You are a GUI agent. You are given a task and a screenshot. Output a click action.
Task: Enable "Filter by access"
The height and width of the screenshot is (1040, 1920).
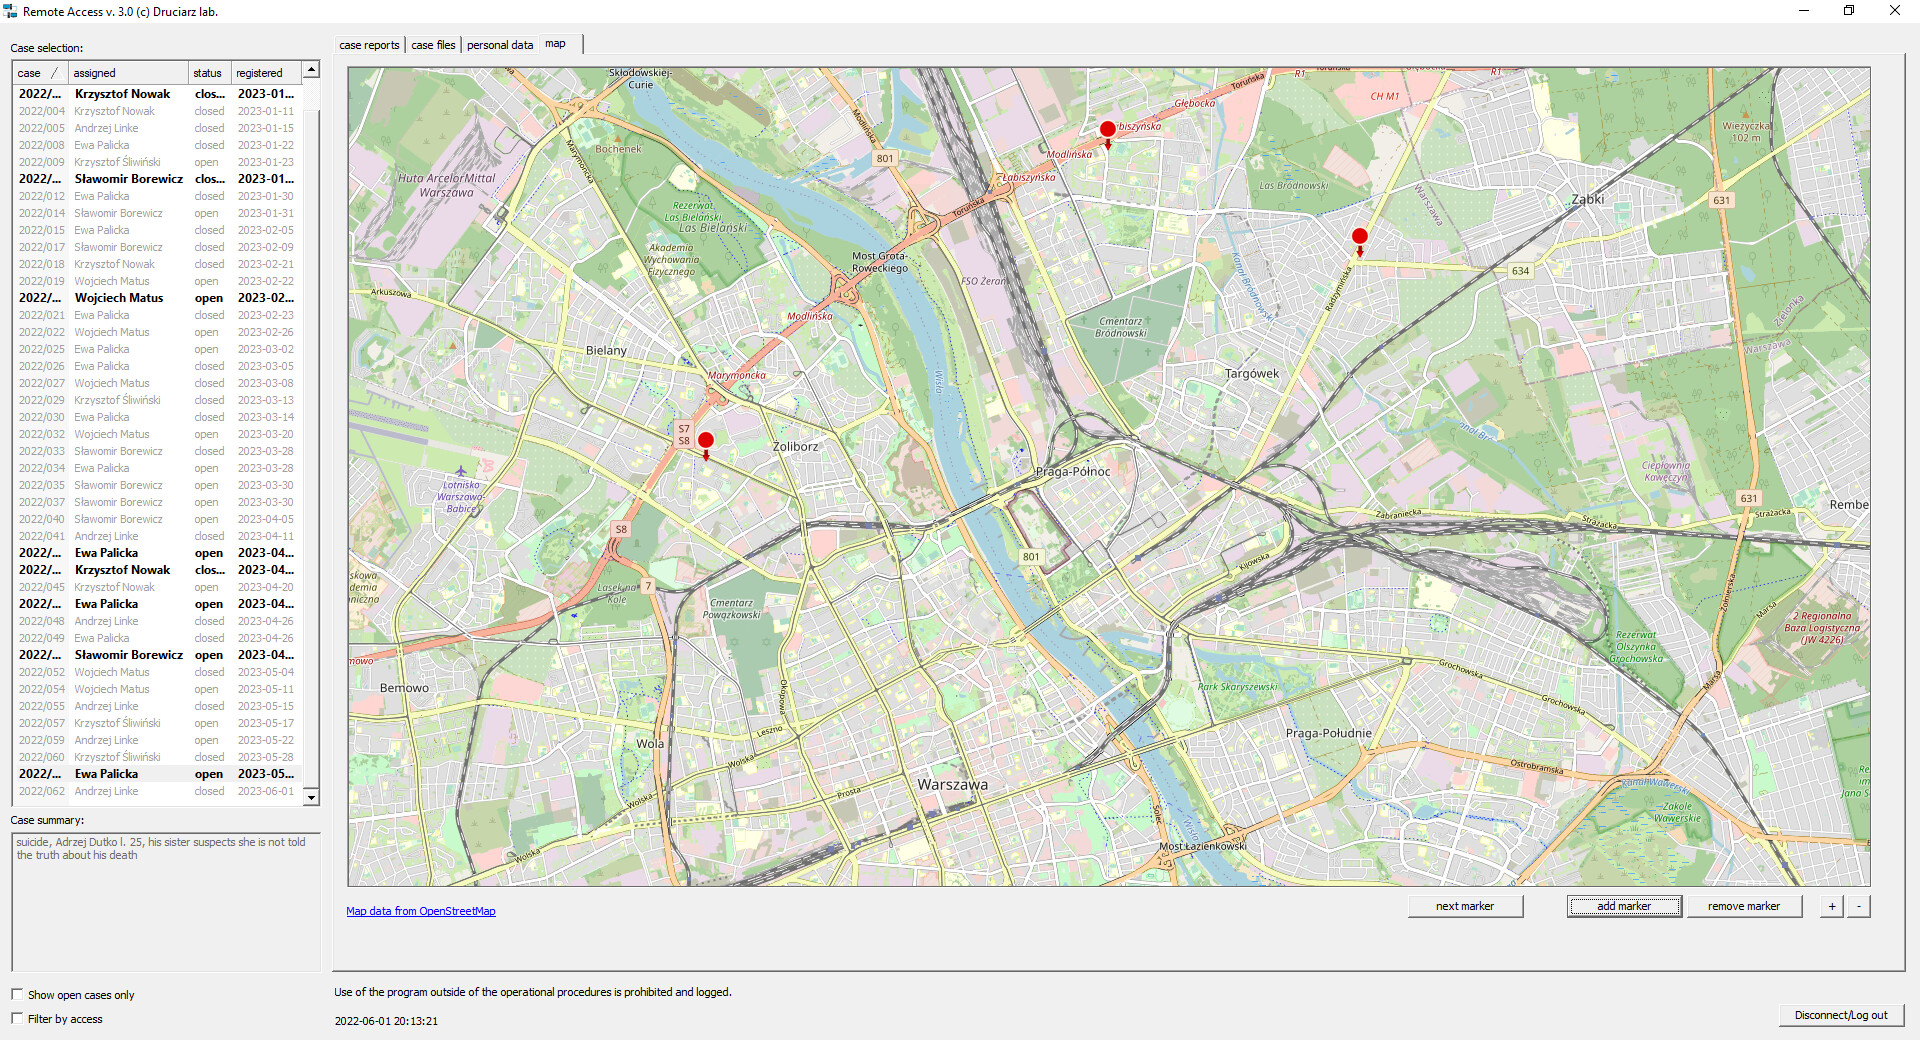[17, 1019]
